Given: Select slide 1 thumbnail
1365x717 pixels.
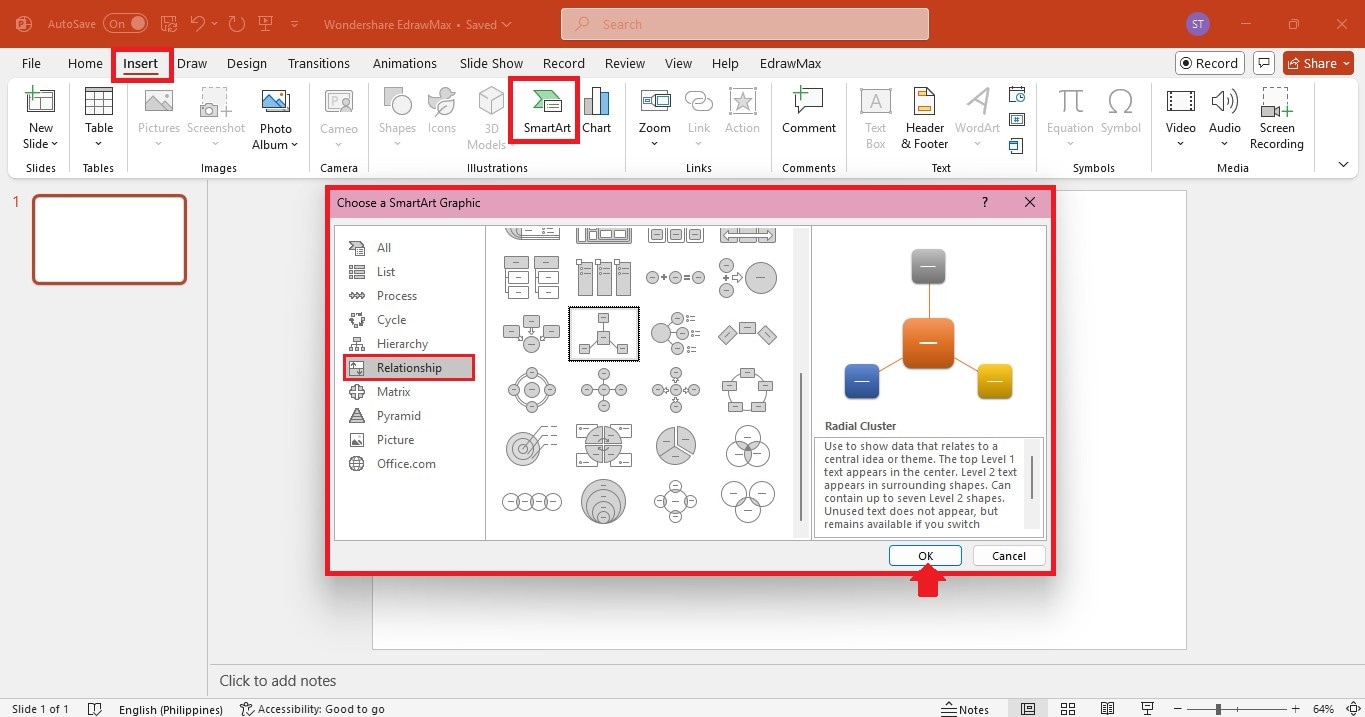Looking at the screenshot, I should (110, 239).
